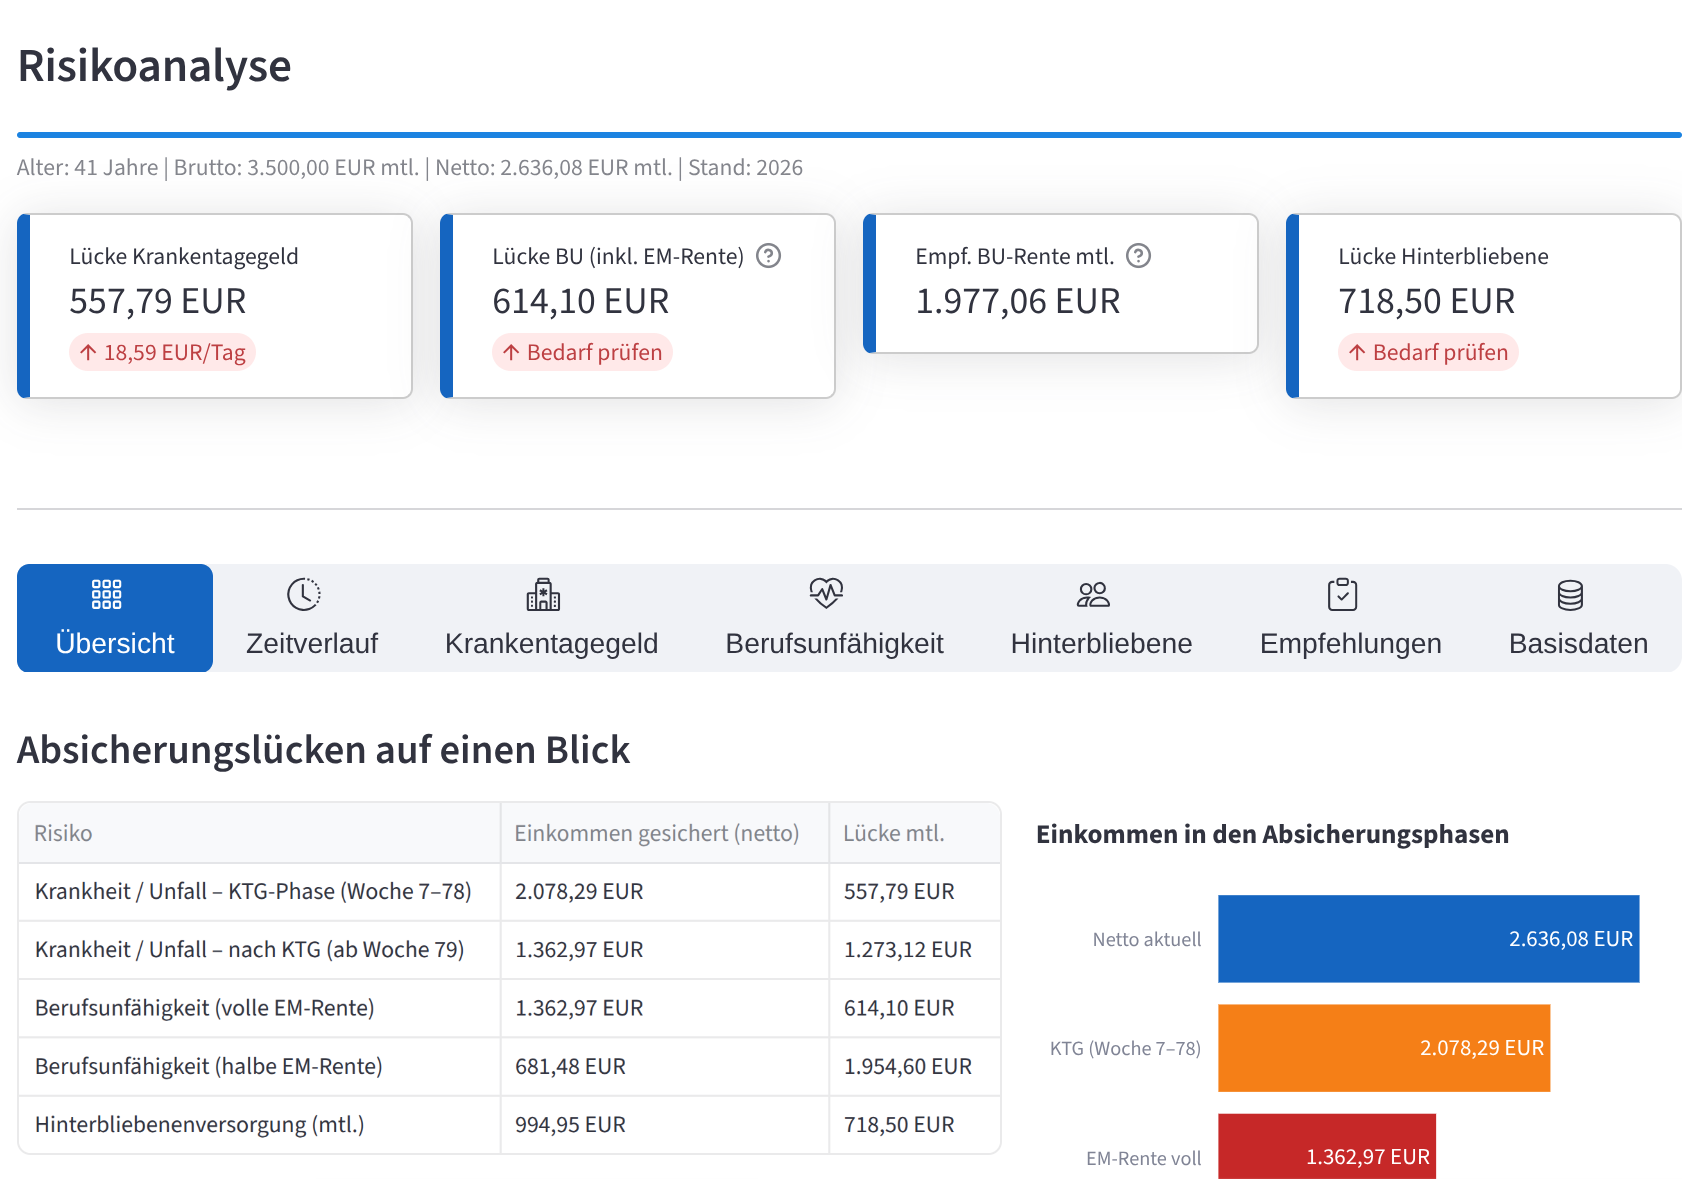Click the orange KTG (Woche 7–78) bar

tap(1383, 1048)
